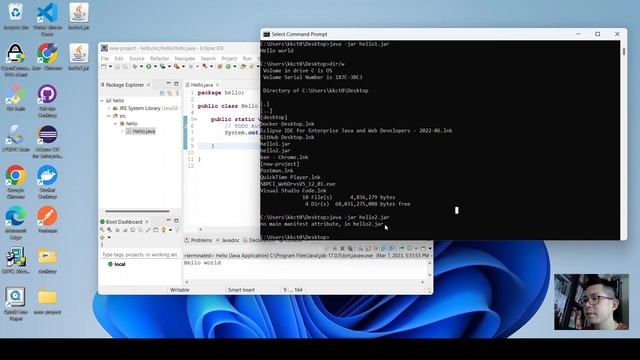Open Package Explorer view menu (three dots)
The image size is (640, 360).
pos(178,93)
